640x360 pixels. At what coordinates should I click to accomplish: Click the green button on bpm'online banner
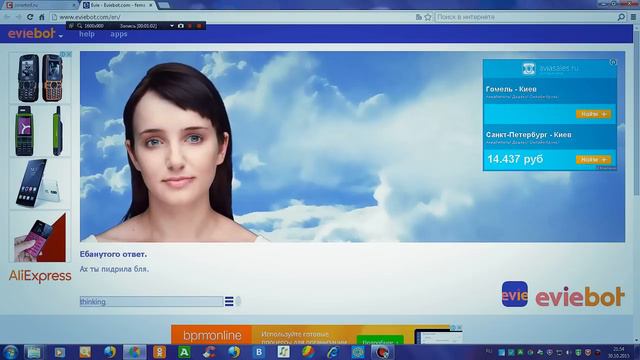click(x=380, y=341)
